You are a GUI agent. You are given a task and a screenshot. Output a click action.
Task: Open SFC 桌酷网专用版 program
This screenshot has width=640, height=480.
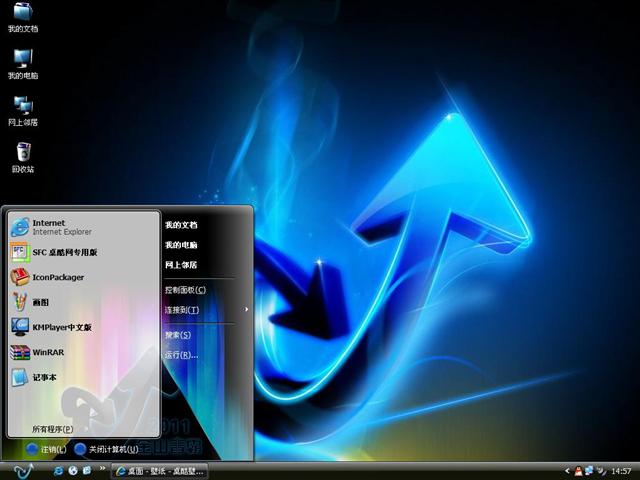(84, 252)
